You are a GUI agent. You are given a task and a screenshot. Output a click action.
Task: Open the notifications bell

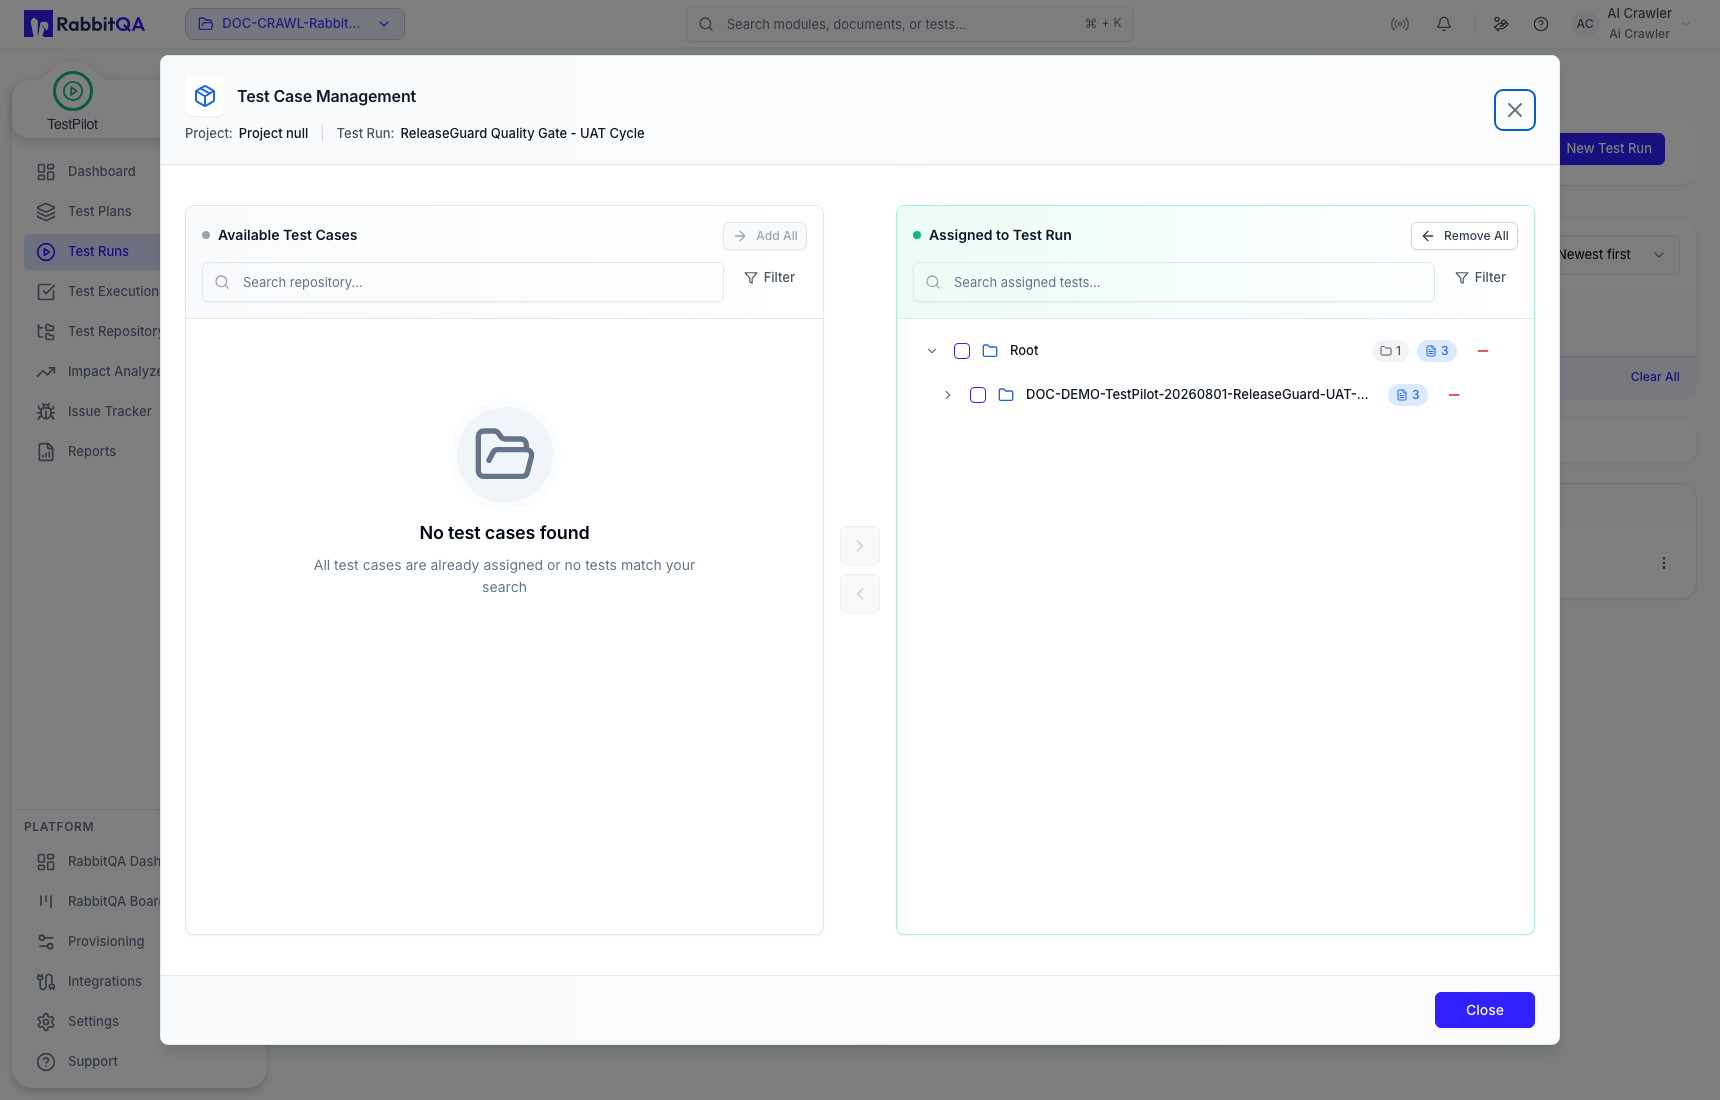click(1444, 24)
